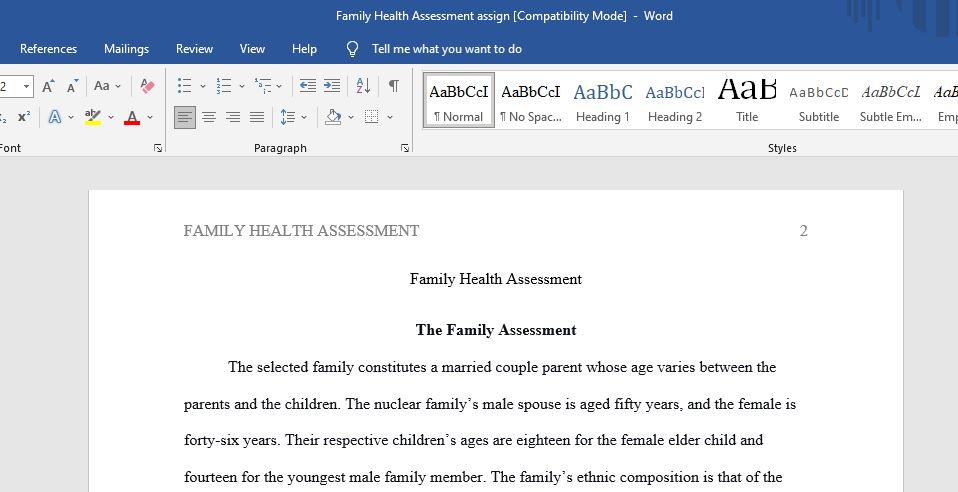958x492 pixels.
Task: Click the page number 2 in header
Action: (803, 231)
